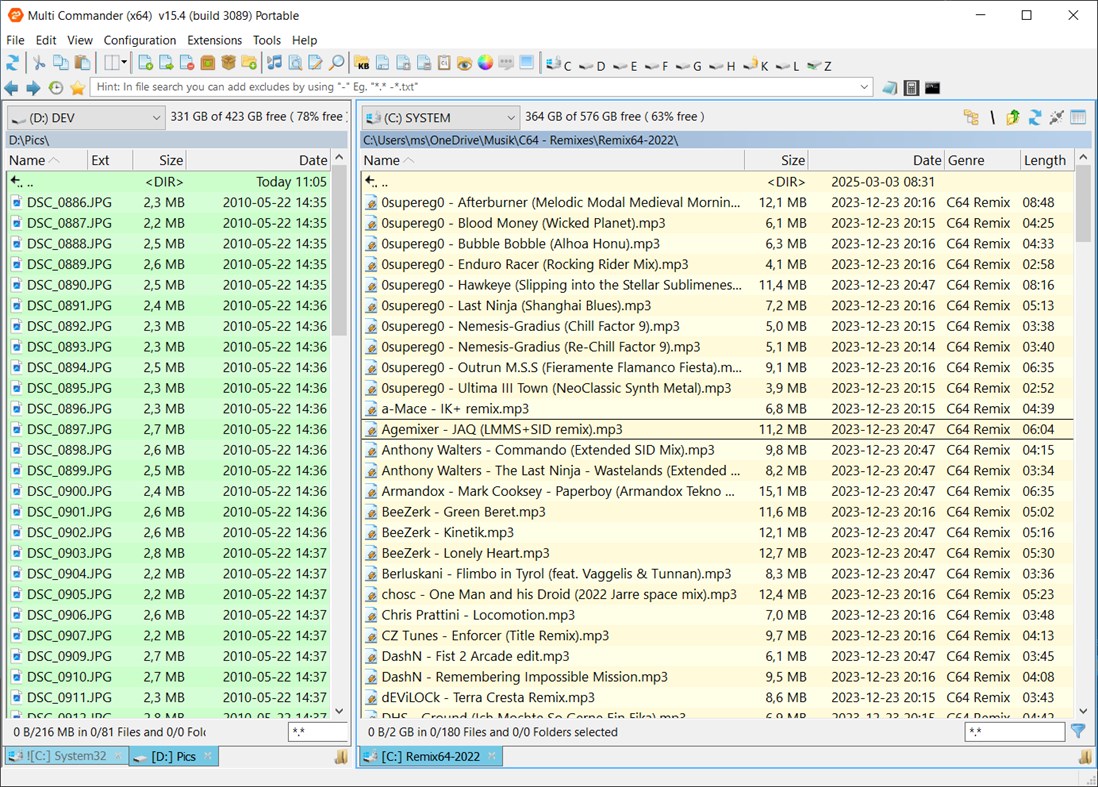Click the refresh arrows icon on the right panel
Viewport: 1098px width, 787px height.
pos(1035,117)
